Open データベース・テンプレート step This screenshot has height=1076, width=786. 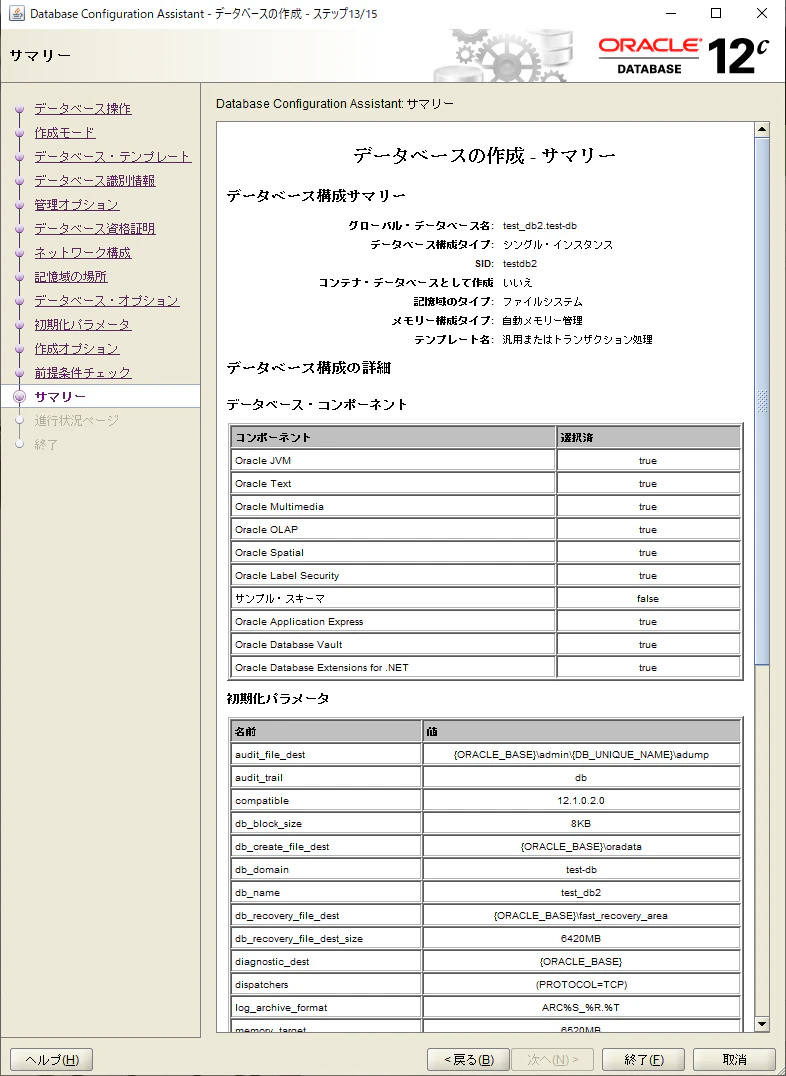(x=113, y=157)
